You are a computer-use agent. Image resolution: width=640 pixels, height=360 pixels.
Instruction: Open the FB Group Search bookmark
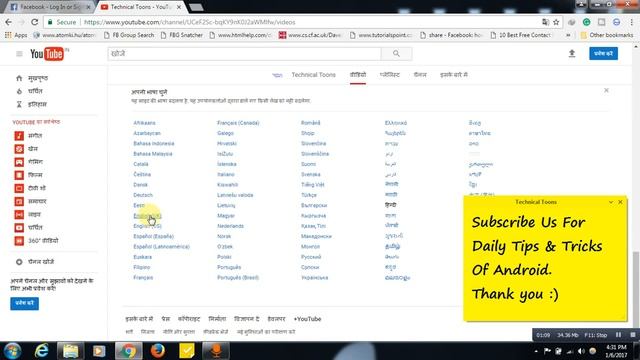129,35
